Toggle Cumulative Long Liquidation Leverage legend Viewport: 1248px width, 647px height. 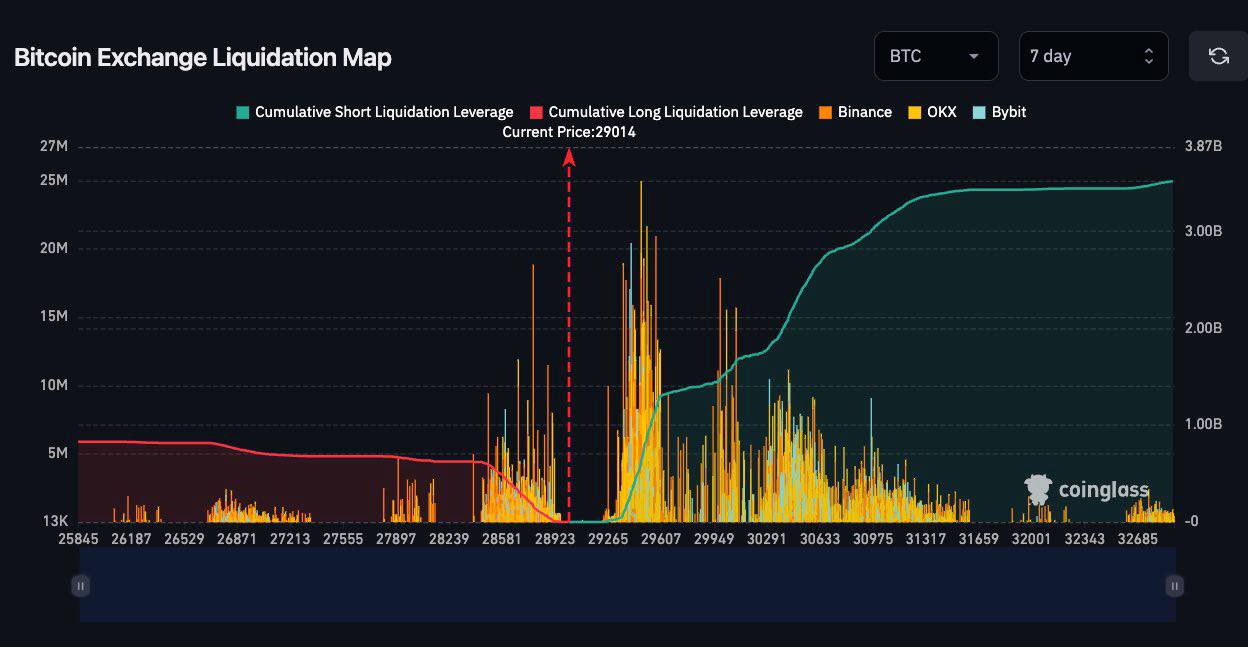[x=666, y=112]
